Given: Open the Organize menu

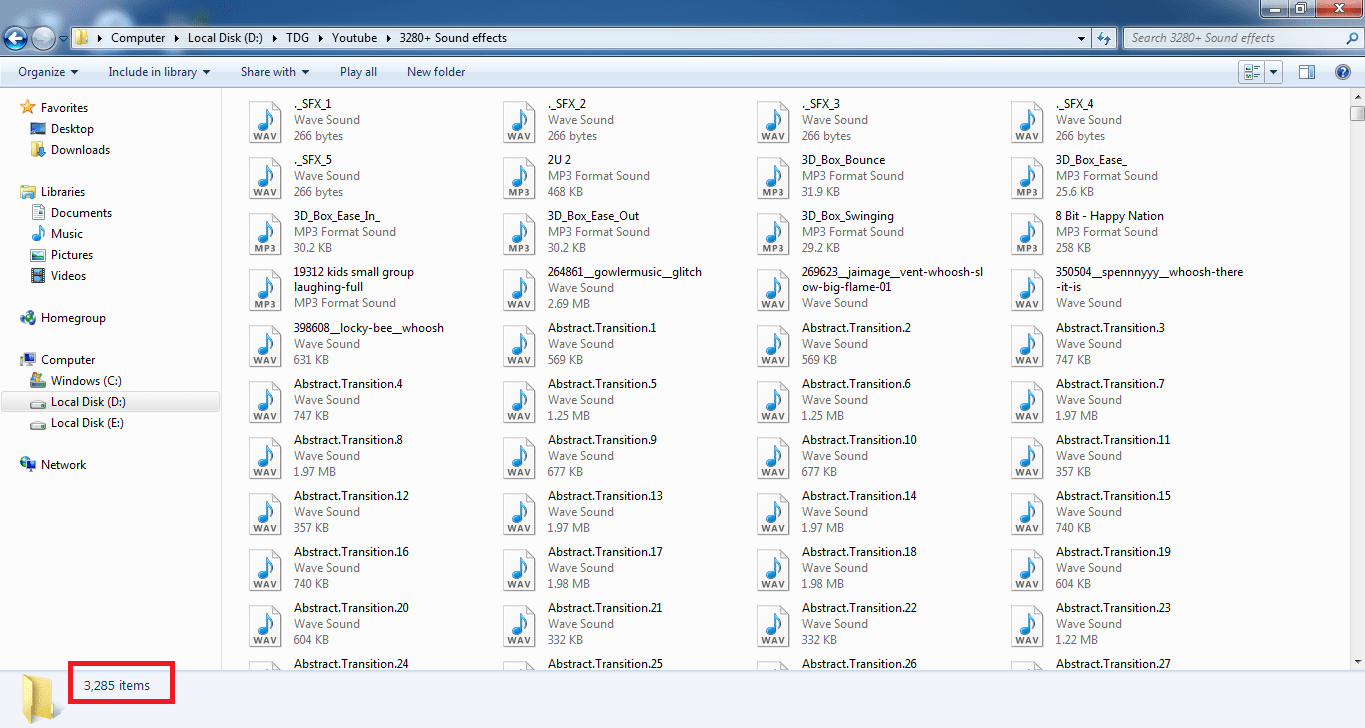Looking at the screenshot, I should (48, 72).
